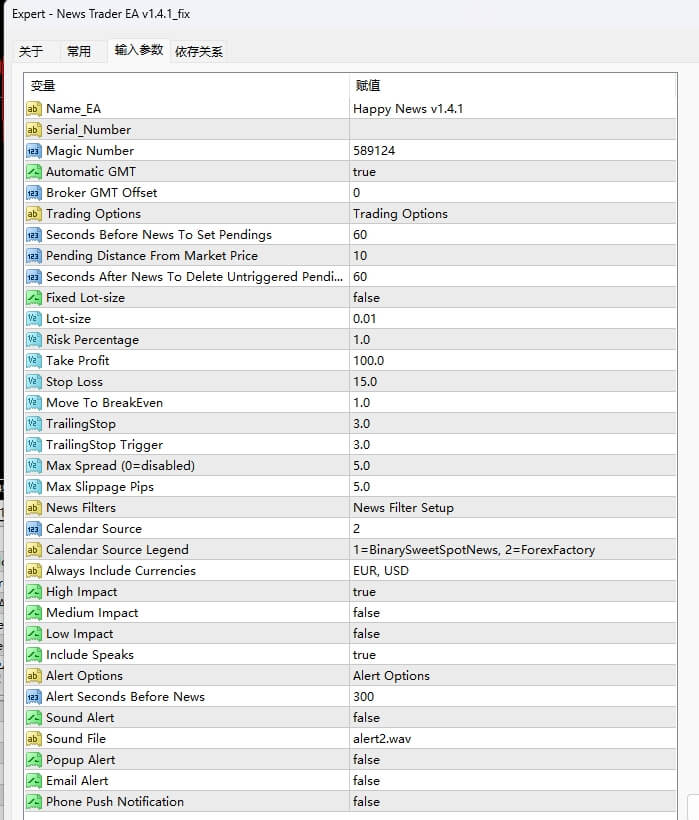Select the 关于 tab
Viewport: 699px width, 820px height.
[33, 50]
